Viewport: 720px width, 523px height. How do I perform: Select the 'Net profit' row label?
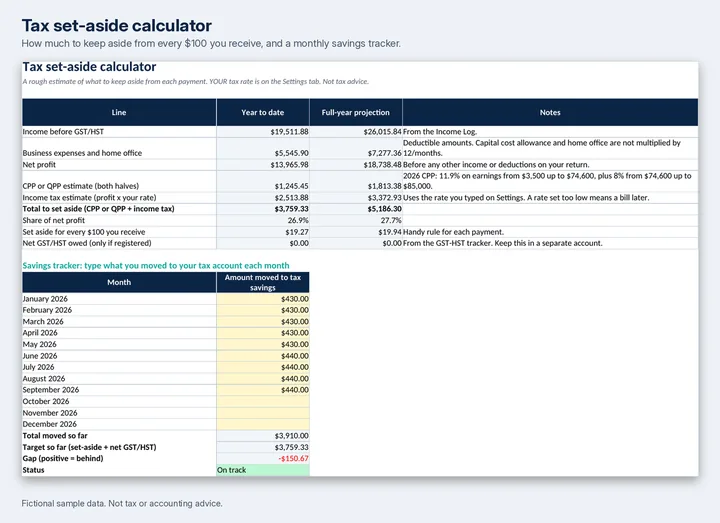(x=39, y=164)
